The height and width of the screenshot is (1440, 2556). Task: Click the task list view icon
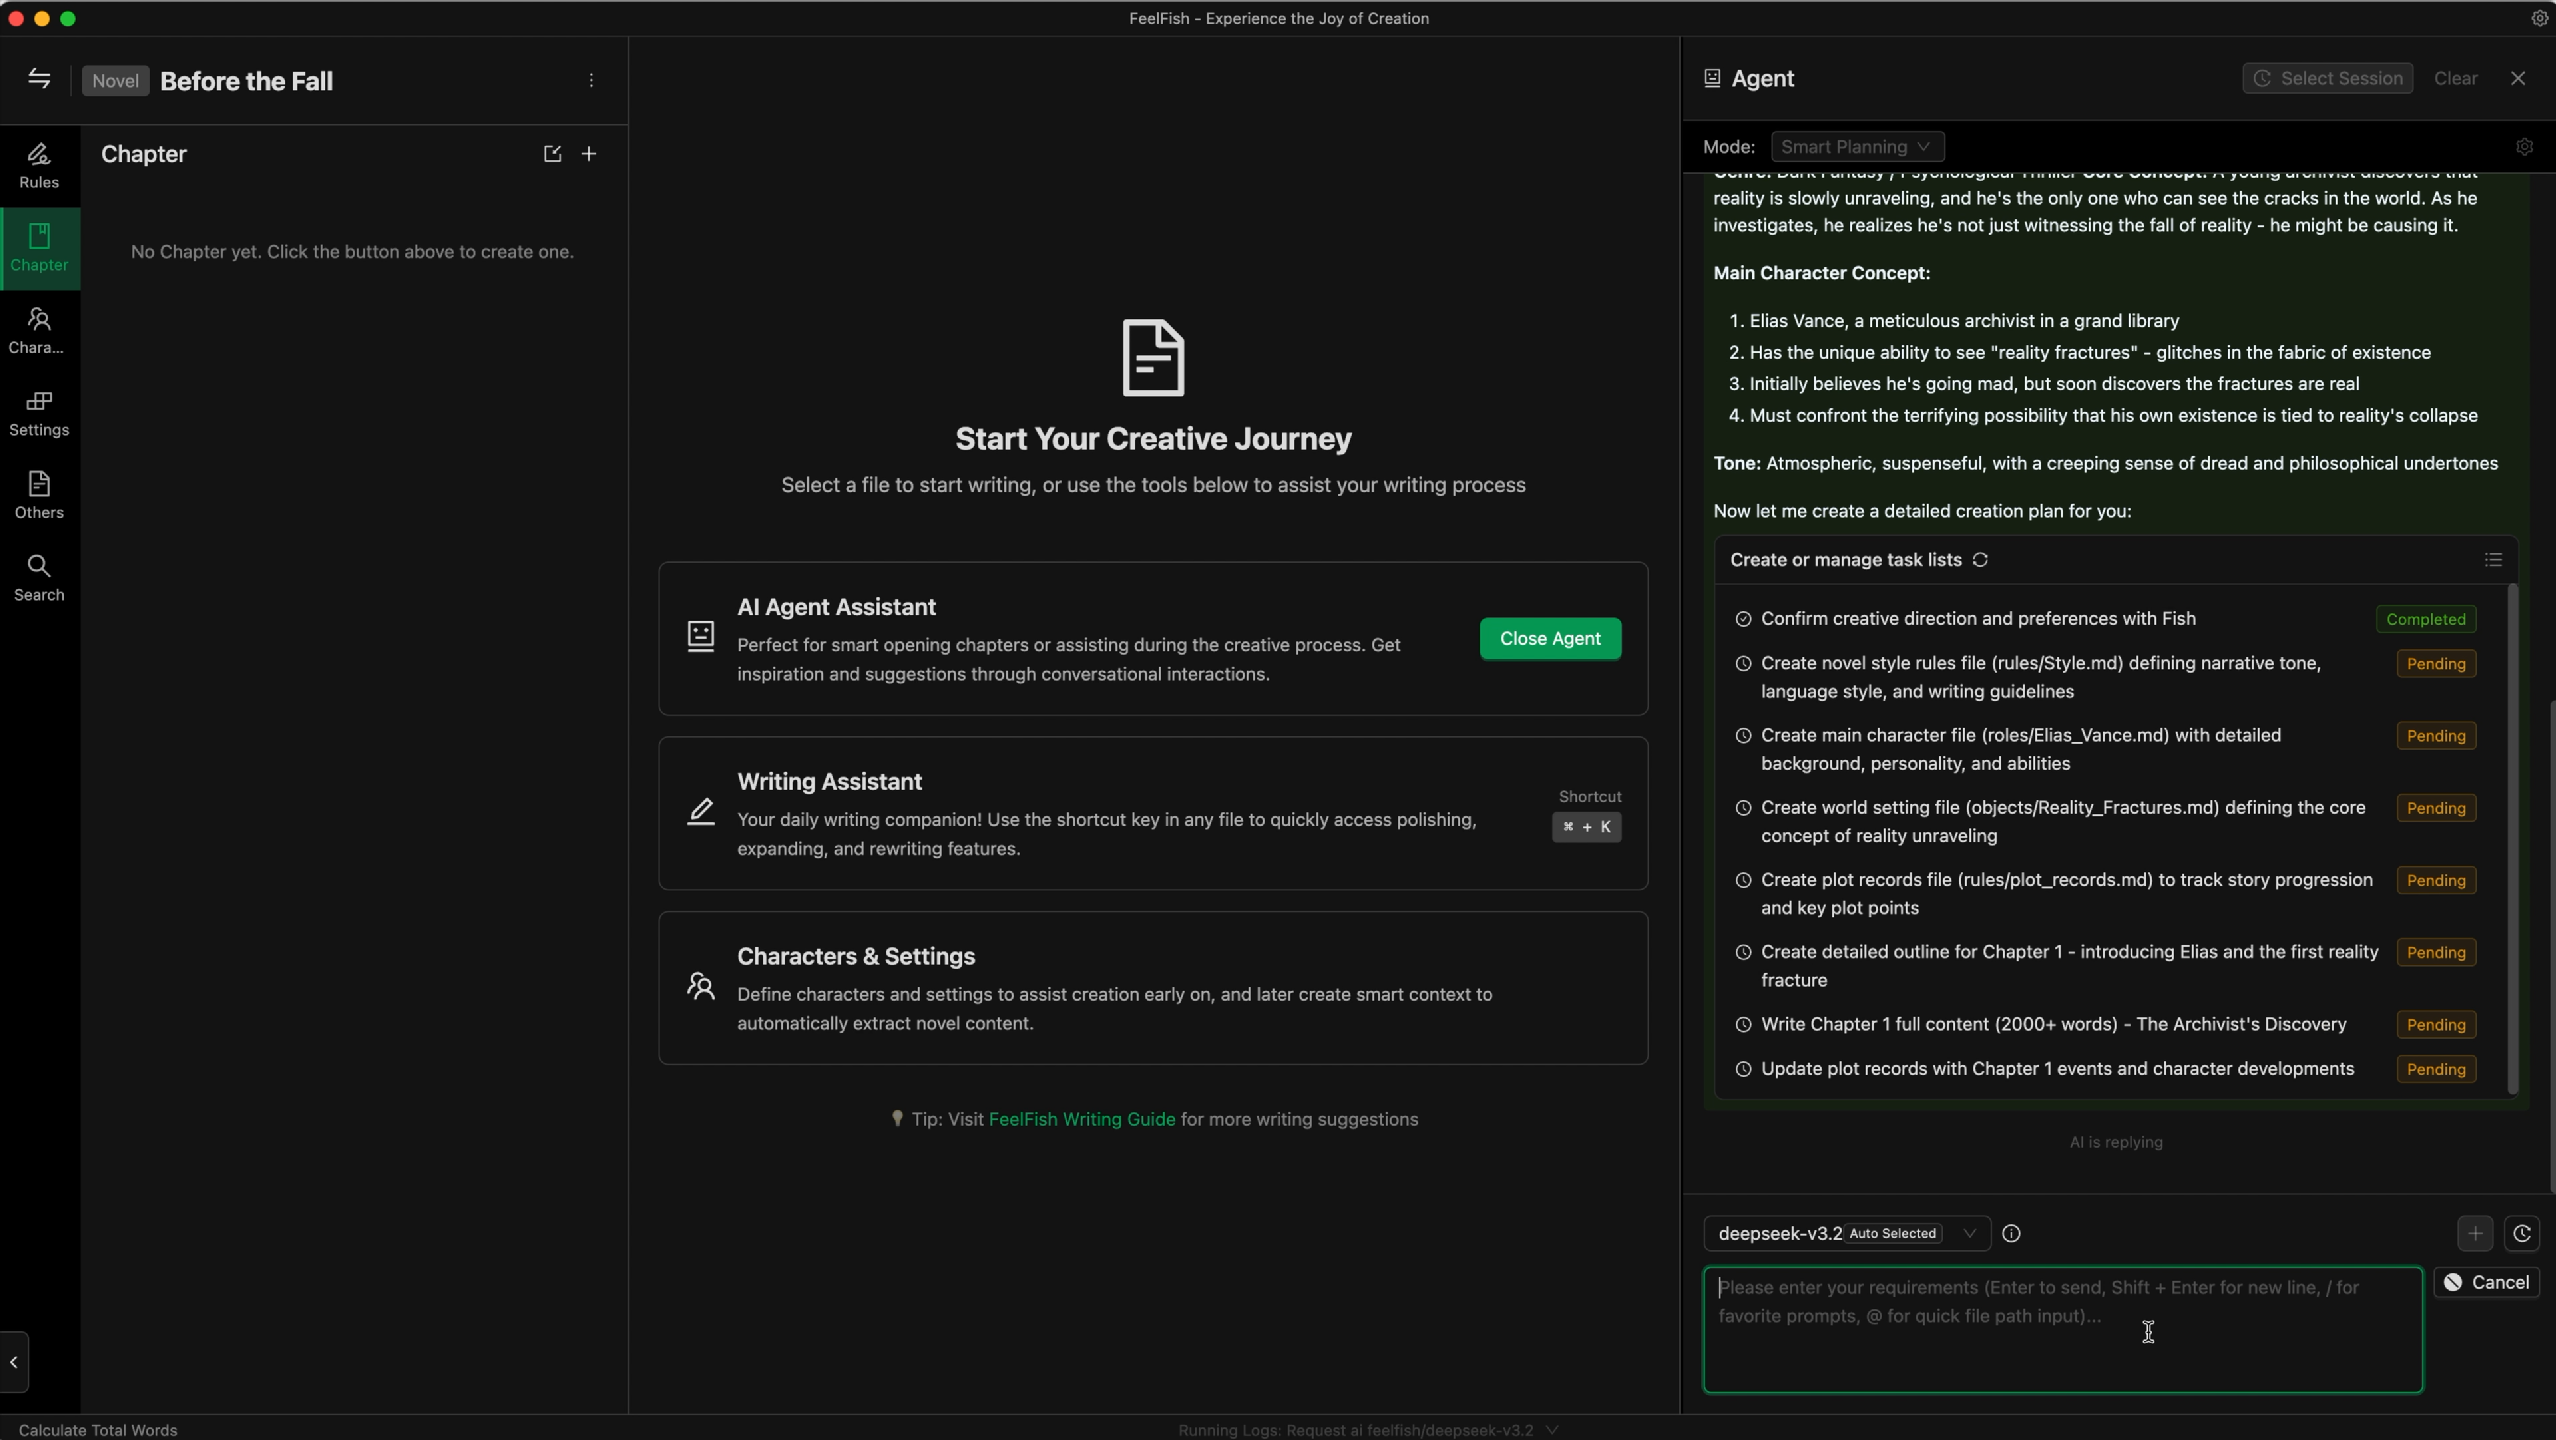click(2493, 560)
